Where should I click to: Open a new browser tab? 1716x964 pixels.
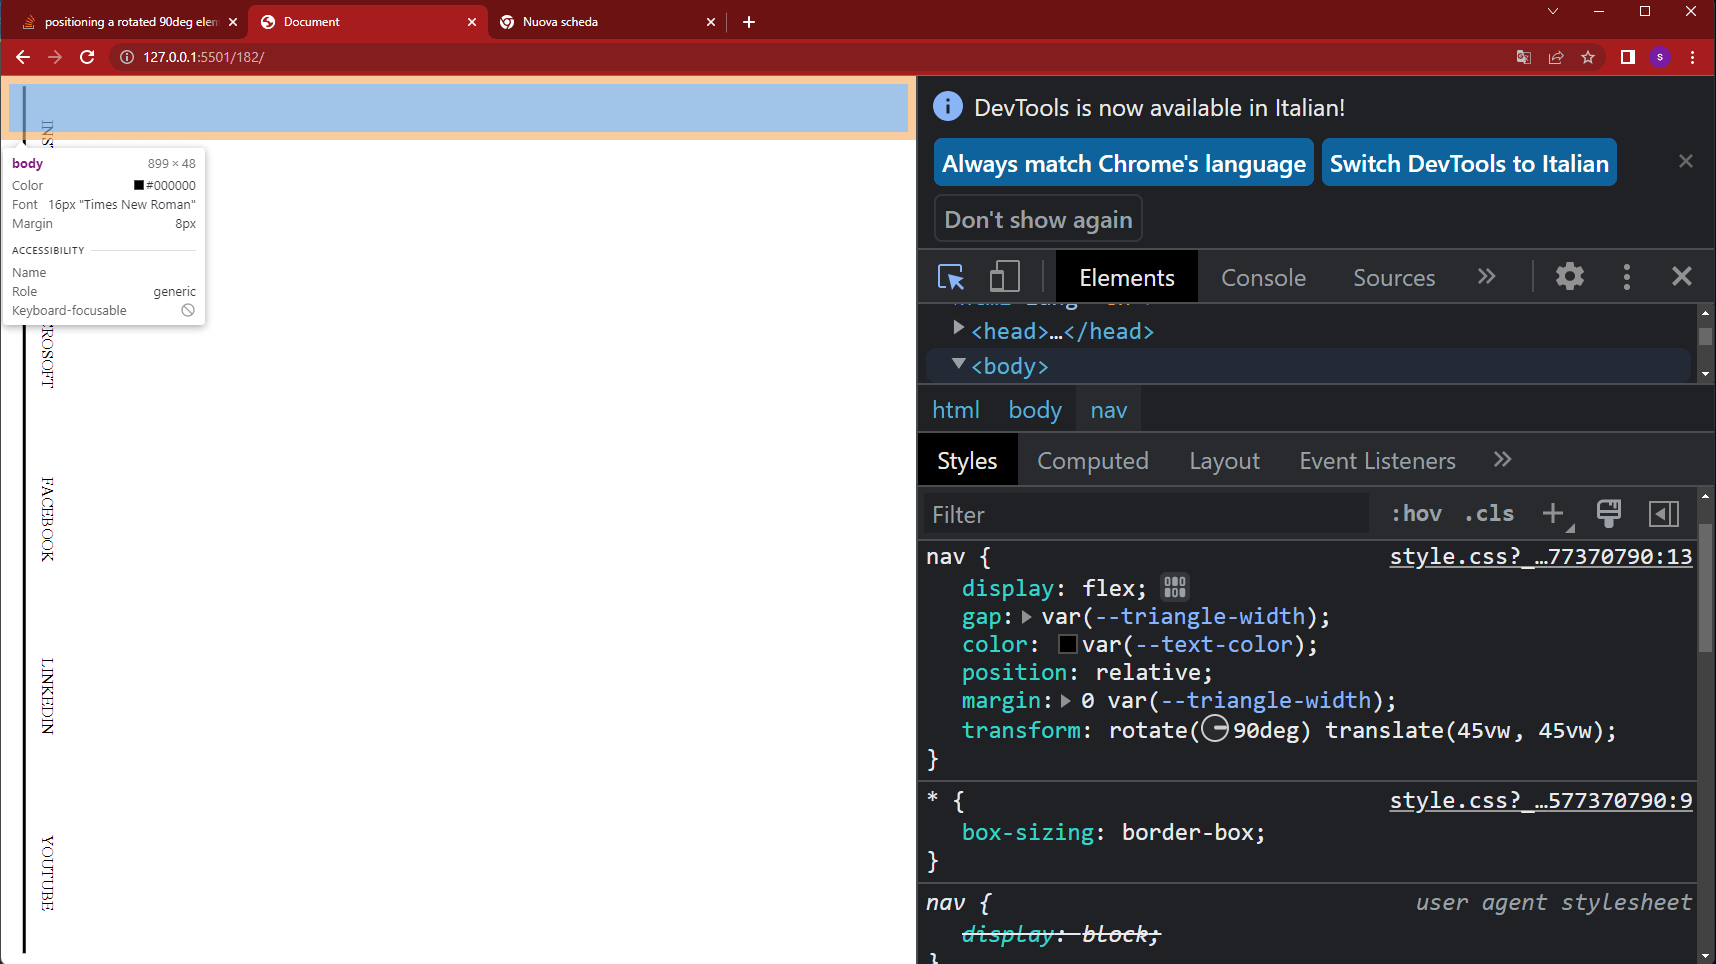click(x=749, y=22)
